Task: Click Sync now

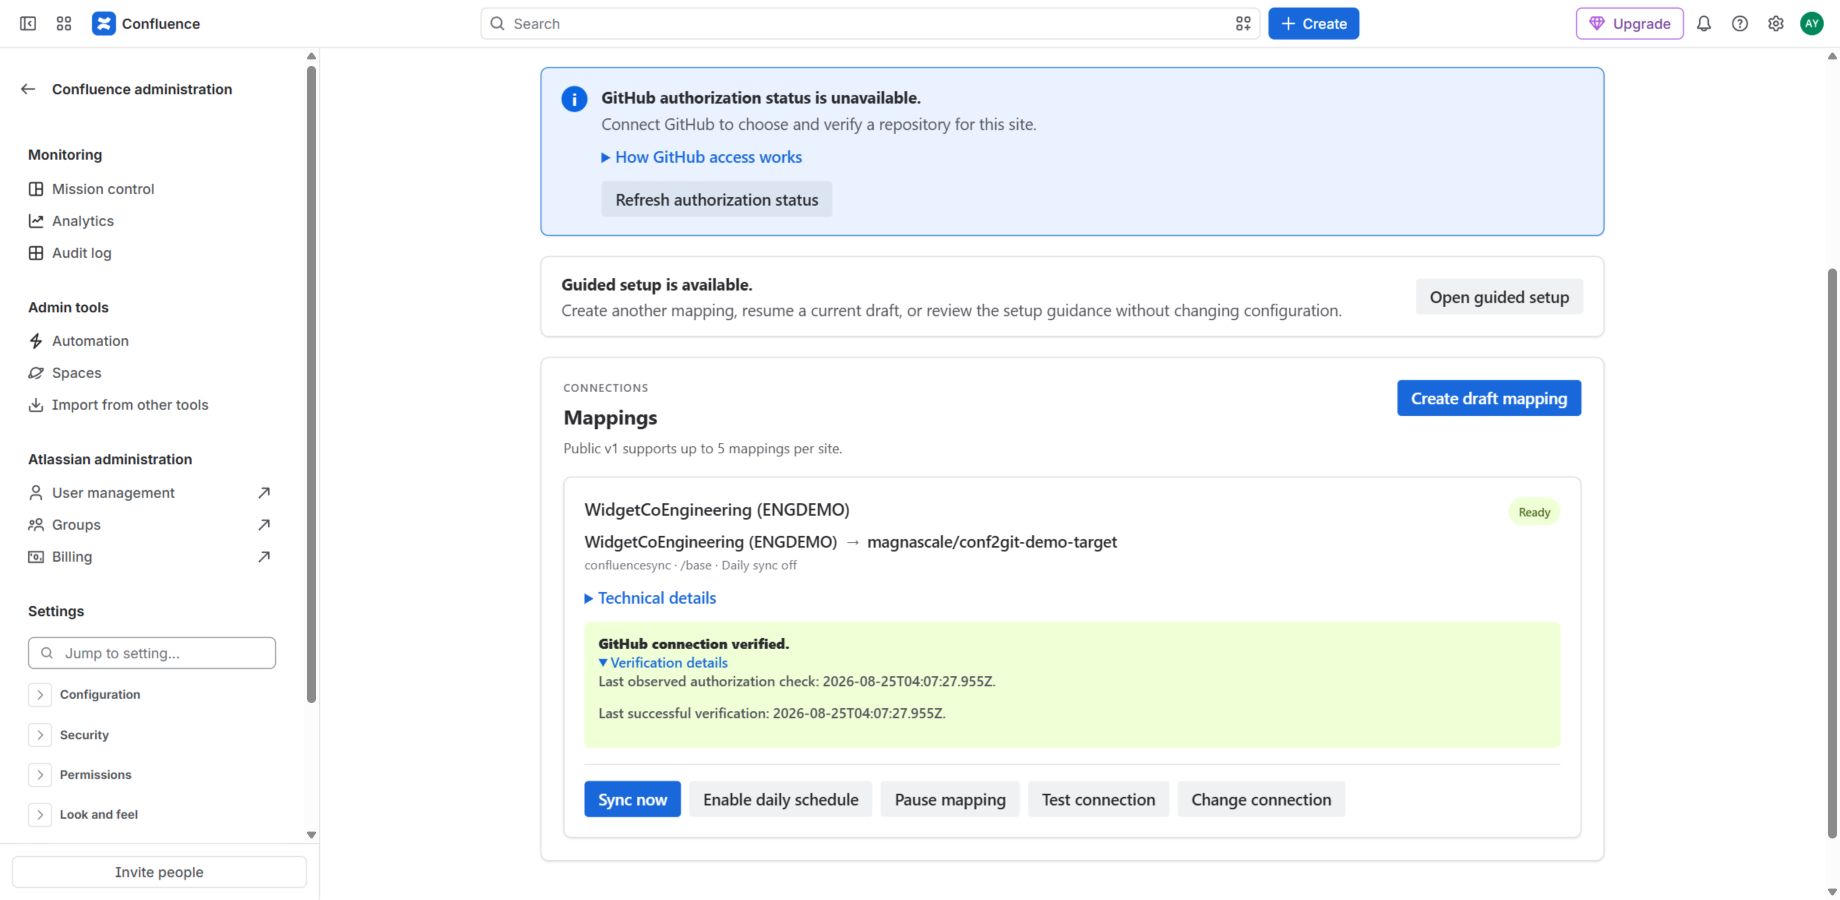Action: (632, 800)
